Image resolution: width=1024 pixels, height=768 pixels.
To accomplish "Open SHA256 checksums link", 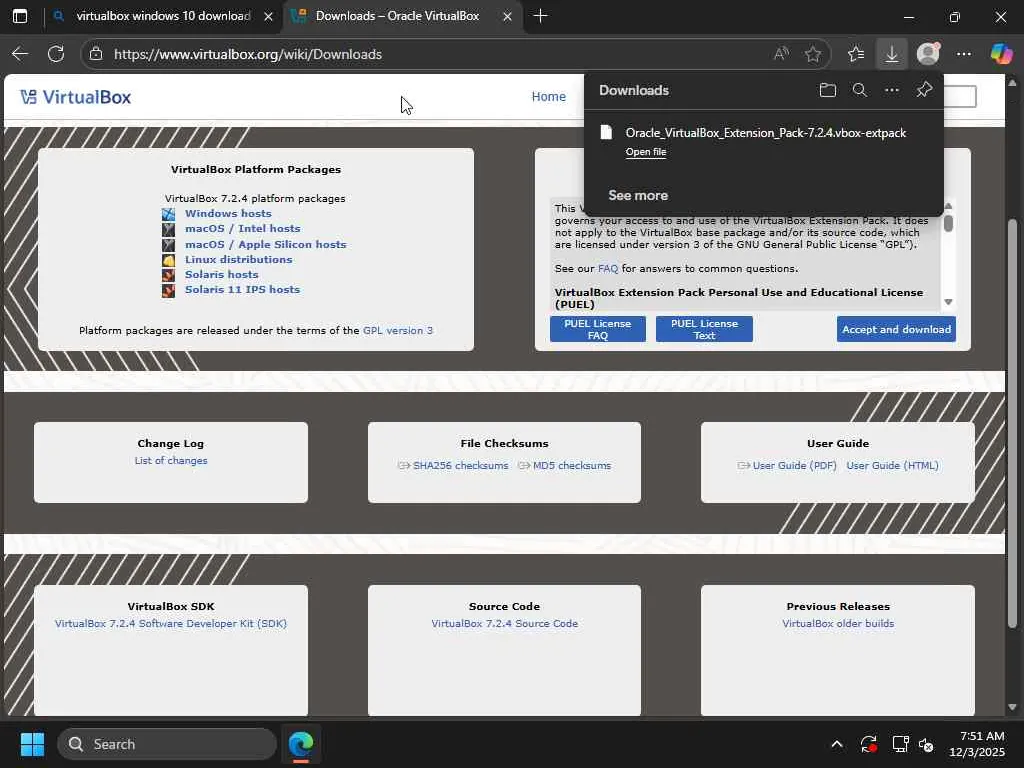I will (x=460, y=466).
